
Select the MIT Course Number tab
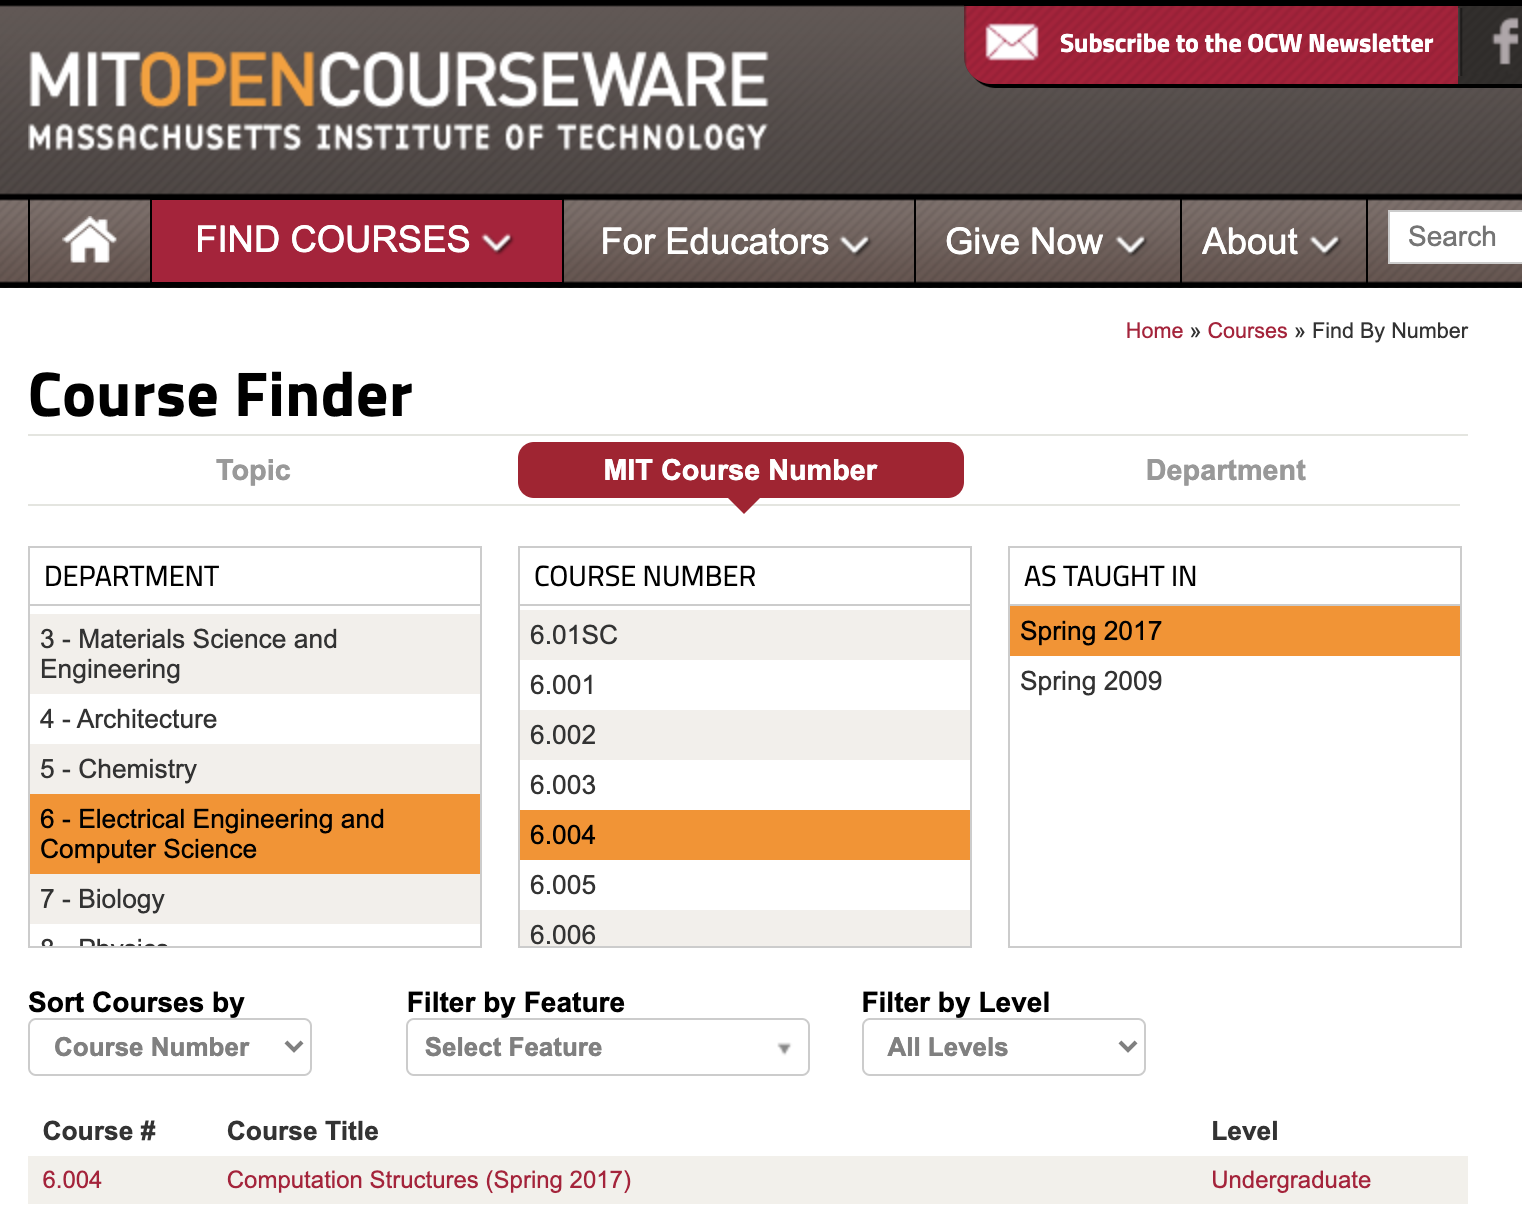741,470
